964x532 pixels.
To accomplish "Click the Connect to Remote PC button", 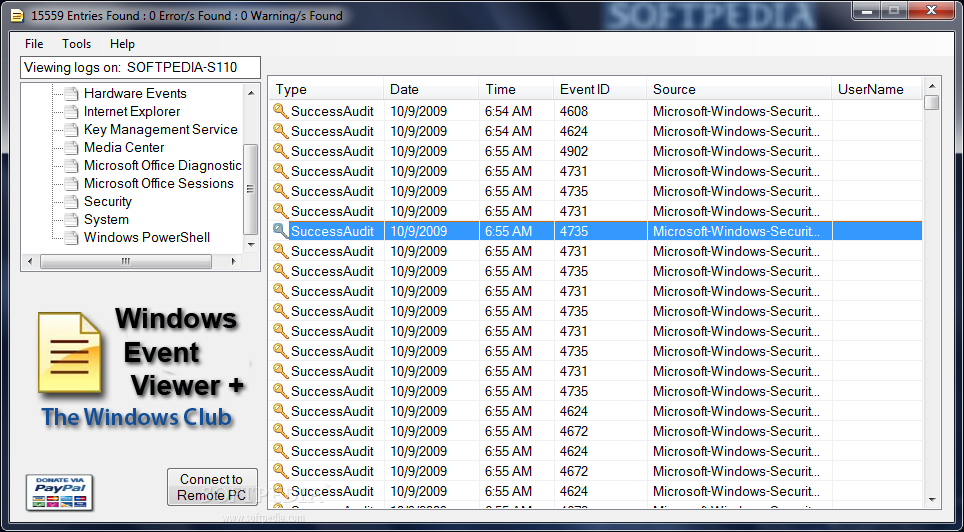I will [x=211, y=486].
